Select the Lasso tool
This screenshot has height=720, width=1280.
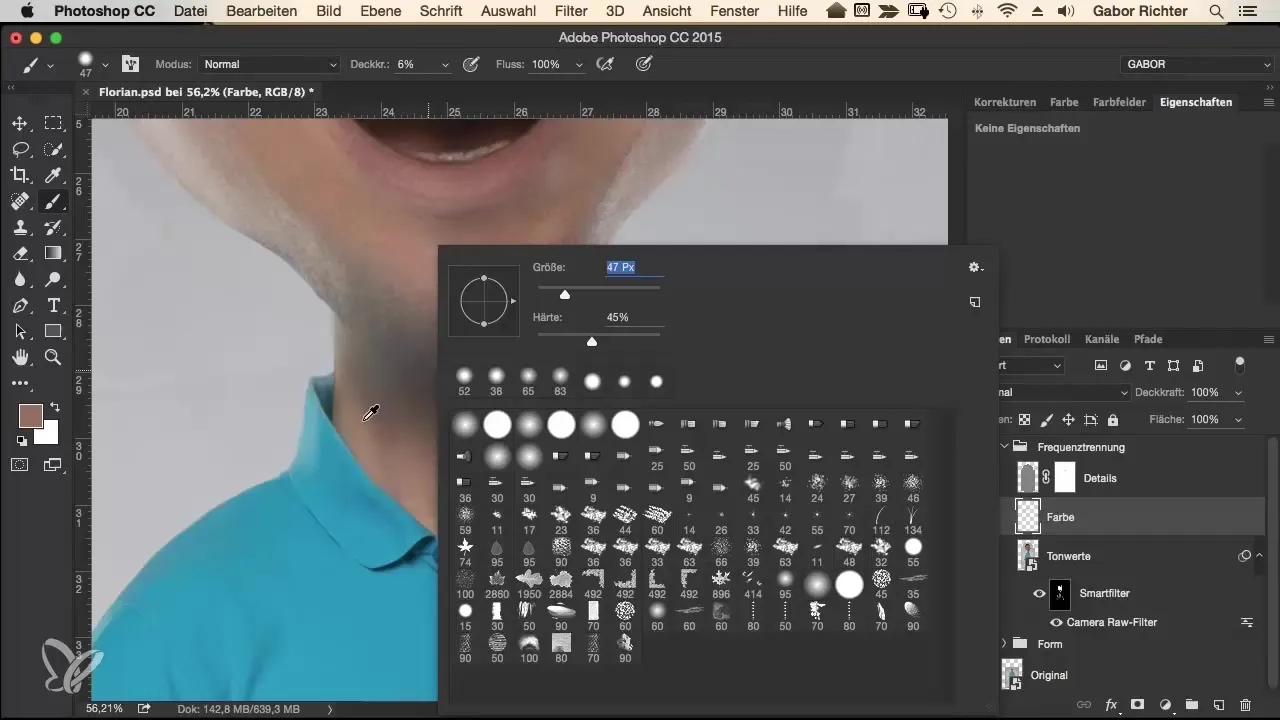[19, 149]
